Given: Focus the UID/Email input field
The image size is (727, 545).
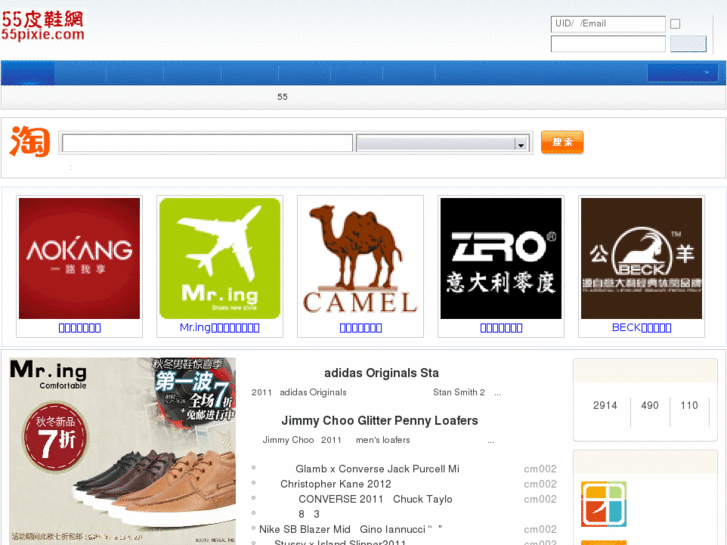Looking at the screenshot, I should pyautogui.click(x=608, y=24).
